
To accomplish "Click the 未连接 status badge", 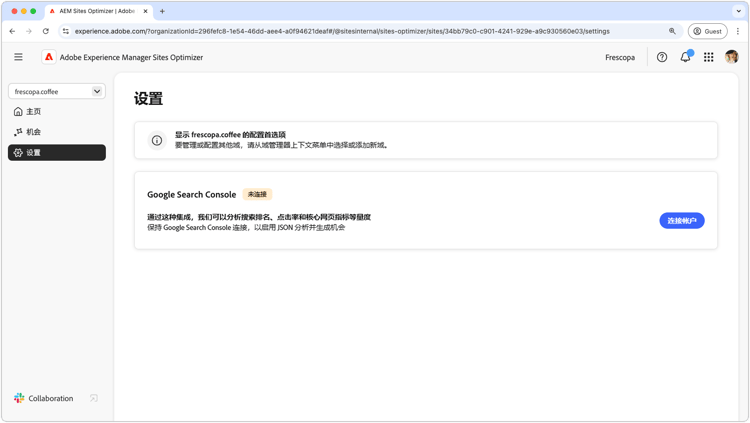I will [257, 194].
